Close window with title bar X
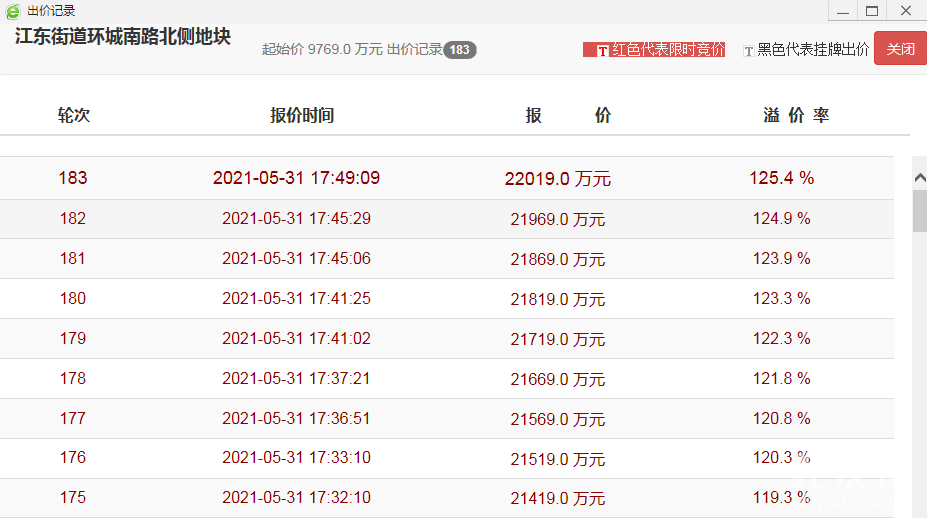This screenshot has height=518, width=927. [905, 11]
